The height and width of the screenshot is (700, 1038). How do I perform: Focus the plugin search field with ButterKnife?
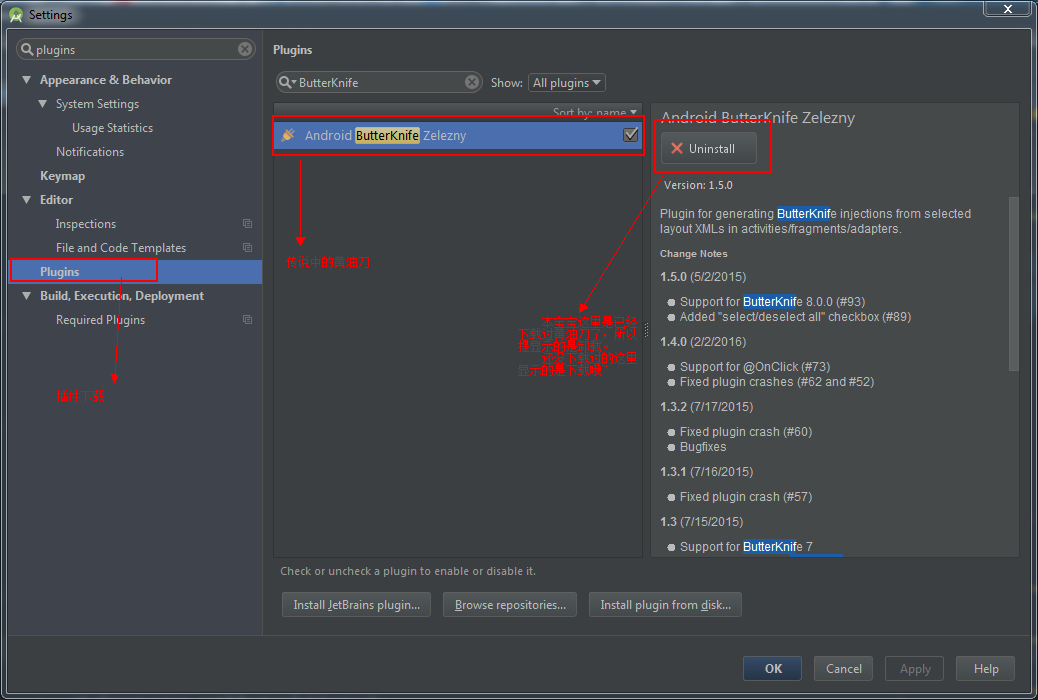(x=379, y=82)
